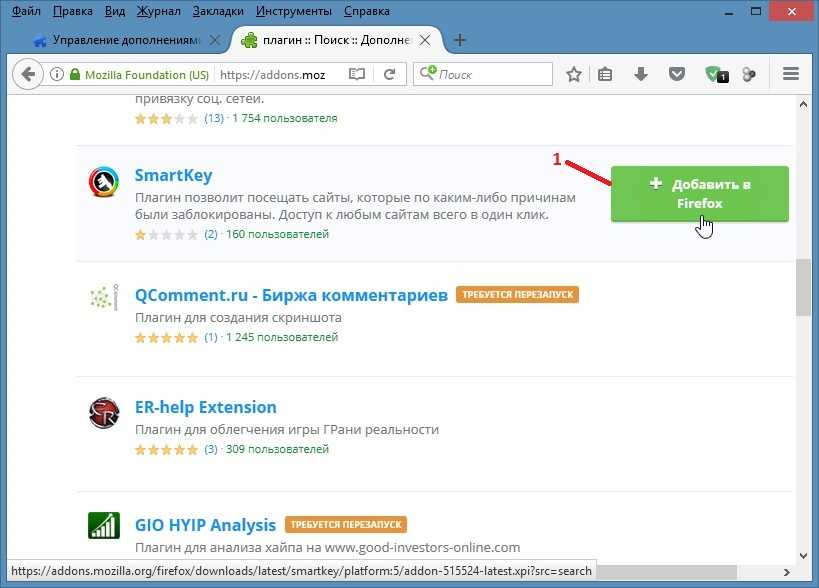Click the SmartKey star rating
Image resolution: width=819 pixels, height=588 pixels.
(x=167, y=234)
